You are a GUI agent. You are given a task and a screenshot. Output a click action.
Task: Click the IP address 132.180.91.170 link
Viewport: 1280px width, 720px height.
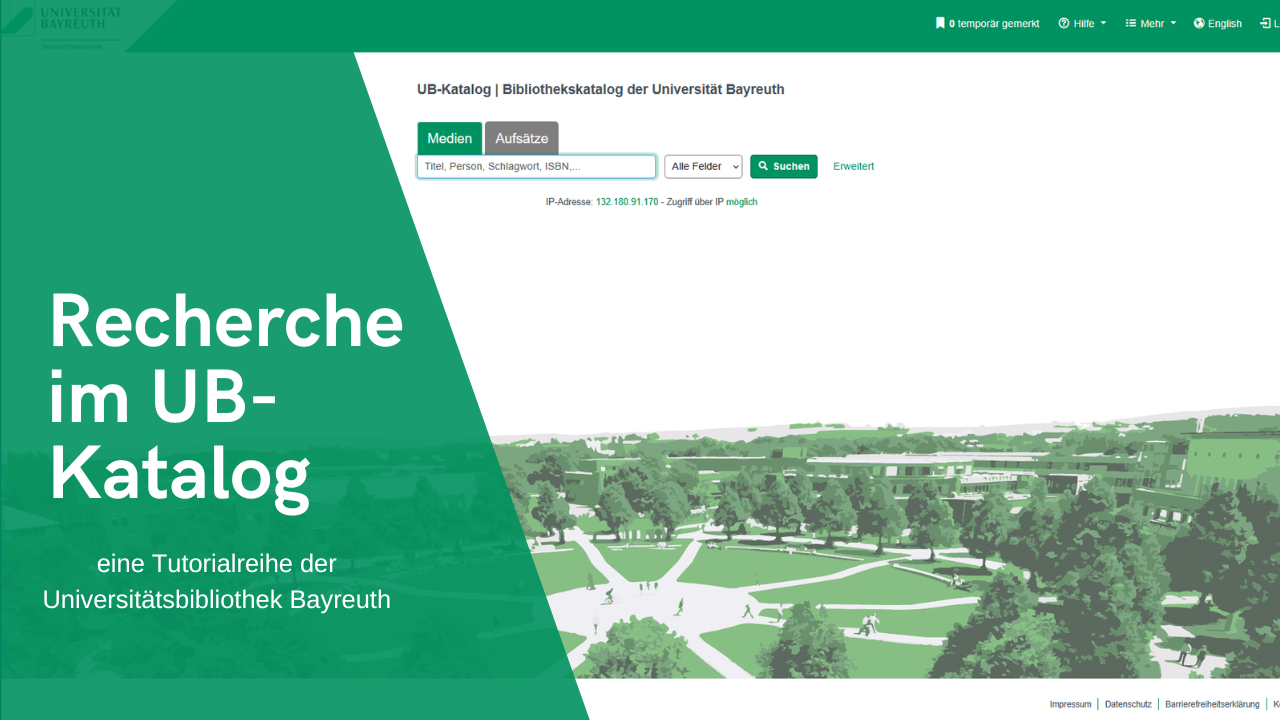627,202
